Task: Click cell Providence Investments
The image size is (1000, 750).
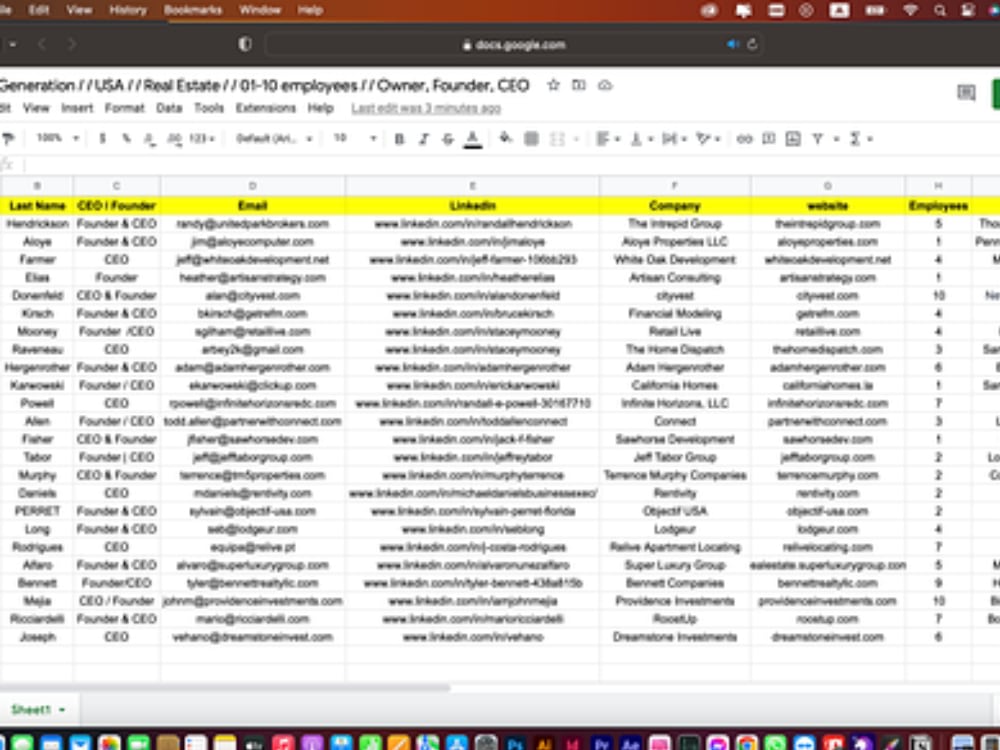Action: point(675,601)
